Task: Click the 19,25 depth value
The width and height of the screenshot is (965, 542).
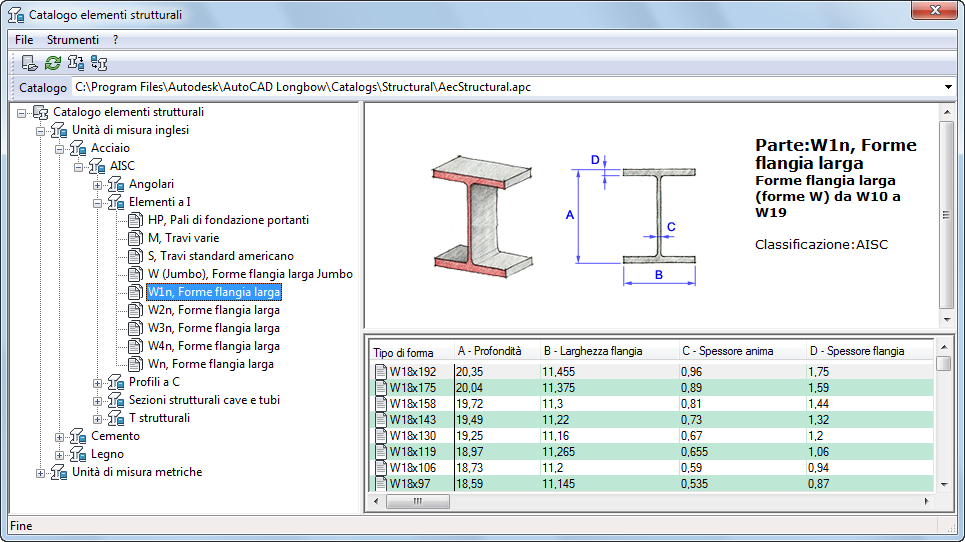Action: [469, 436]
